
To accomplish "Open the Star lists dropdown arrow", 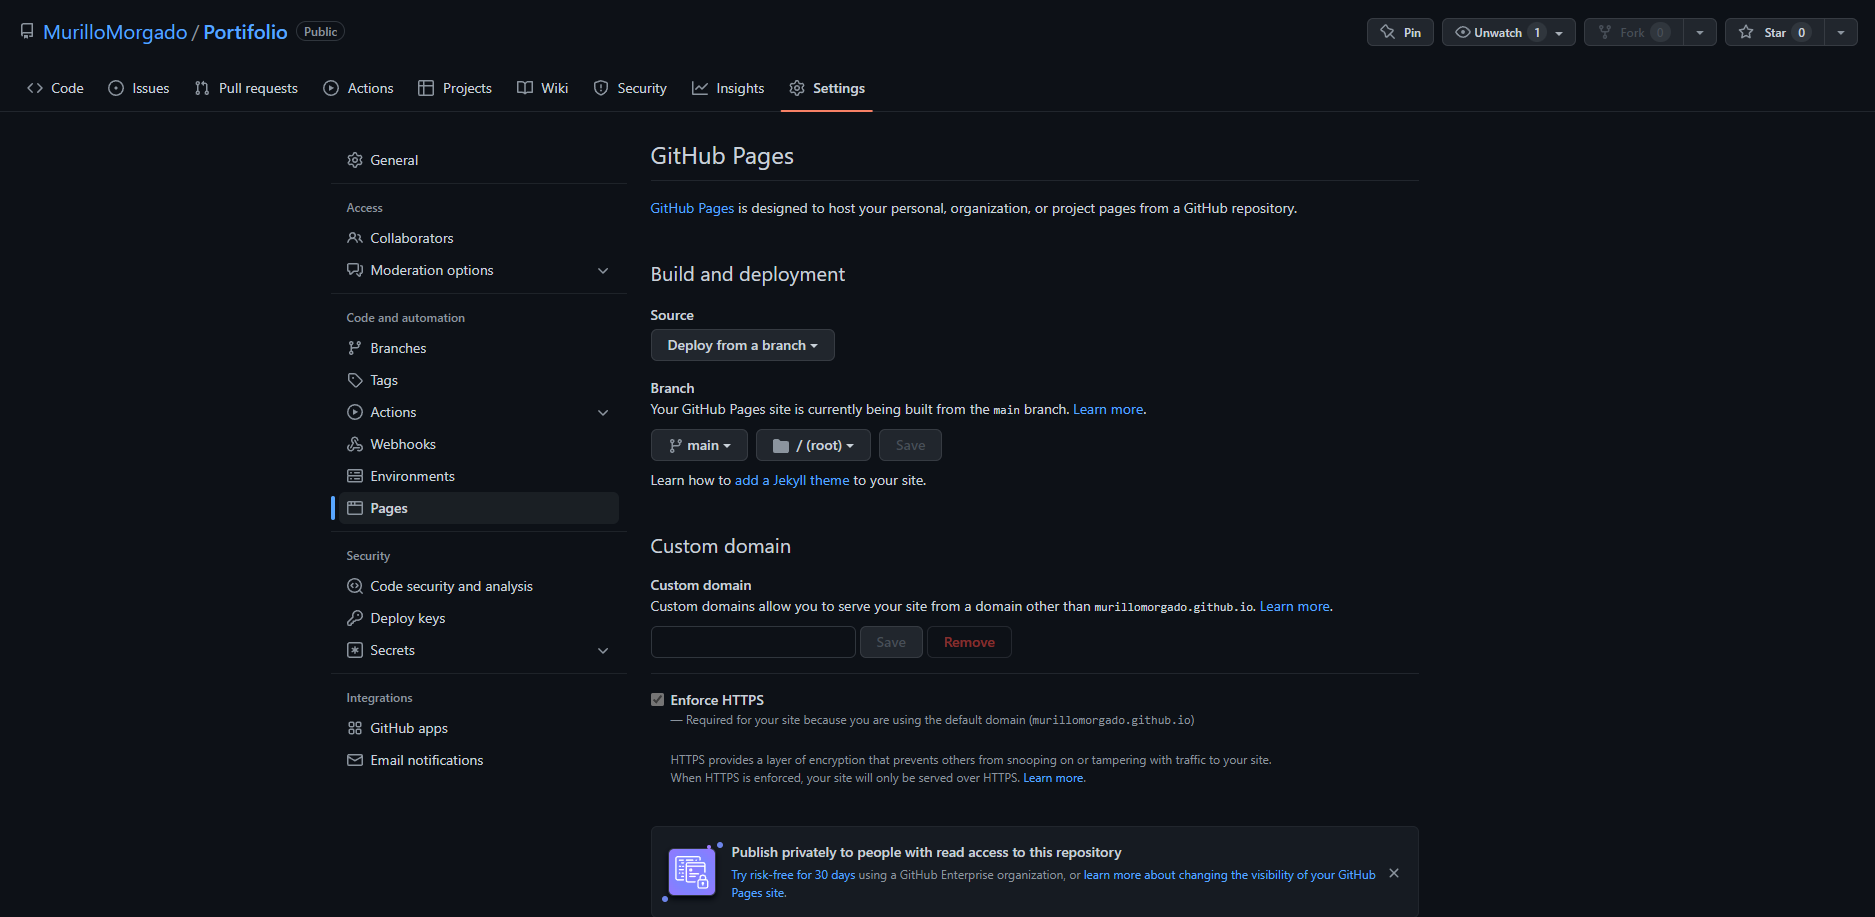I will (1840, 32).
